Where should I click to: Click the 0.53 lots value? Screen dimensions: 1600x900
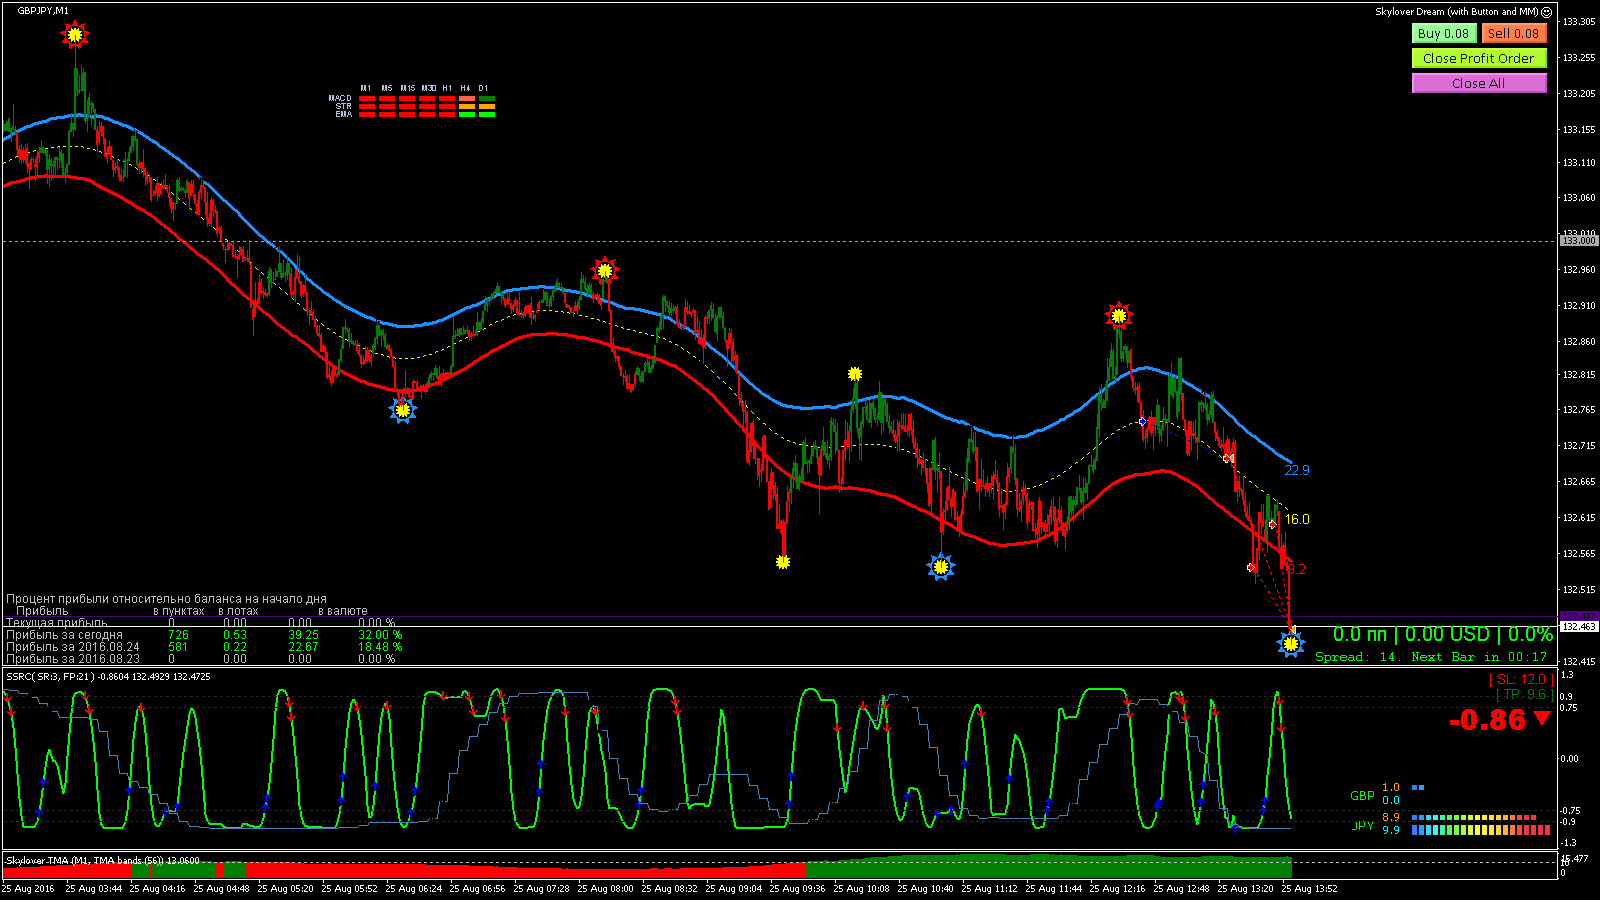coord(235,635)
